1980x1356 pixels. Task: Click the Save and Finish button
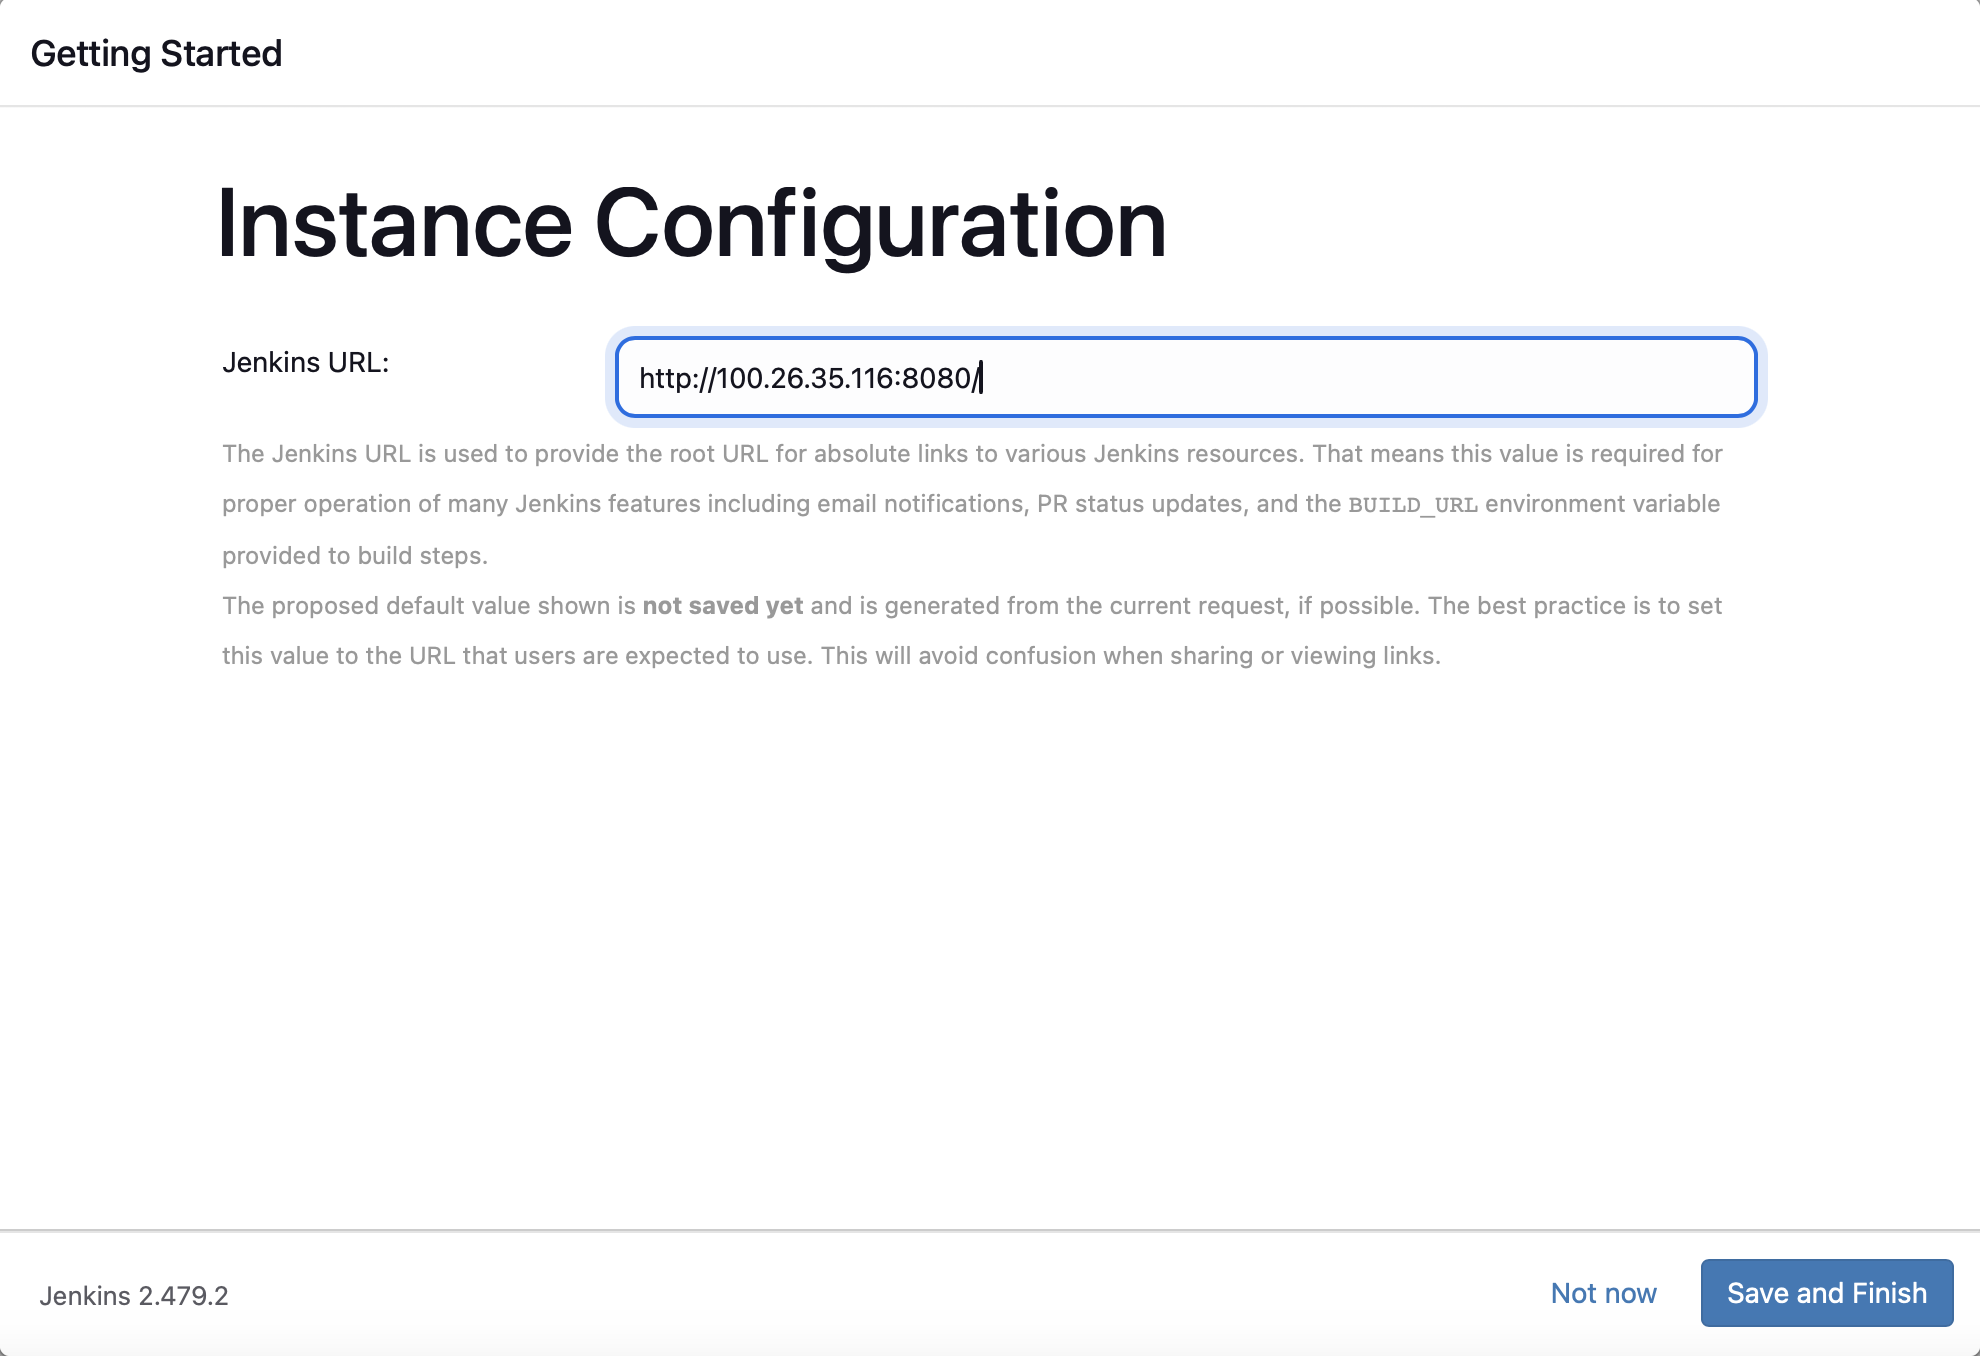(x=1826, y=1293)
